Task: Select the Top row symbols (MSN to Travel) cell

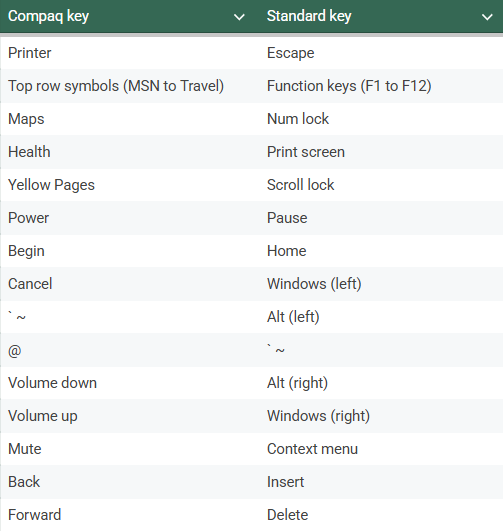Action: coord(129,86)
